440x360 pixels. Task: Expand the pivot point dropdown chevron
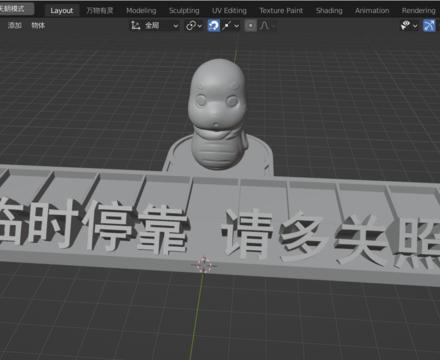click(200, 26)
